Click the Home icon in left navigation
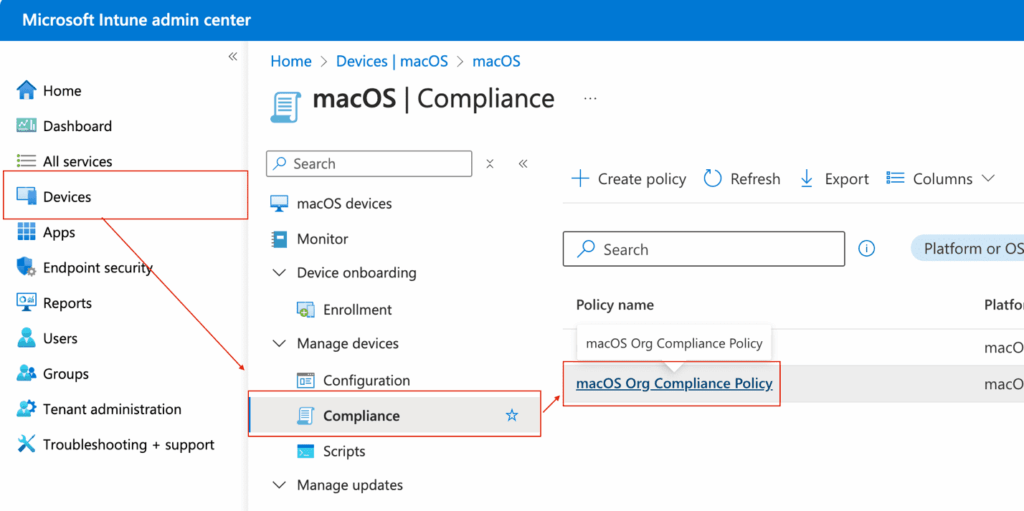Image resolution: width=1024 pixels, height=511 pixels. coord(26,91)
